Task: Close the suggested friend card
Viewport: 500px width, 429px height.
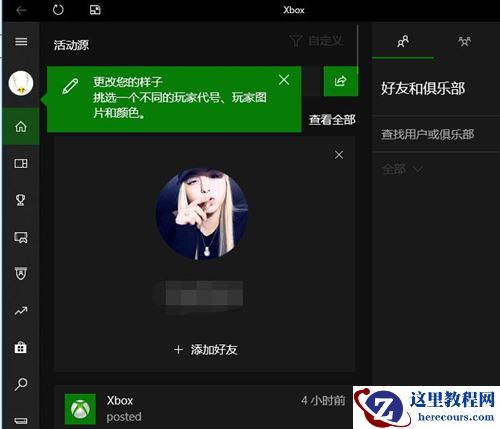Action: (x=339, y=155)
